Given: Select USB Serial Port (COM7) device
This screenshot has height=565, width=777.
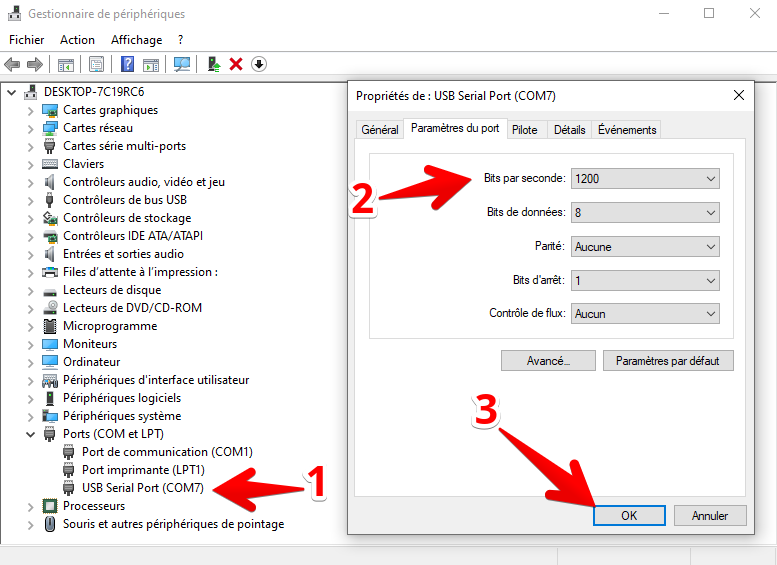Looking at the screenshot, I should click(x=143, y=488).
